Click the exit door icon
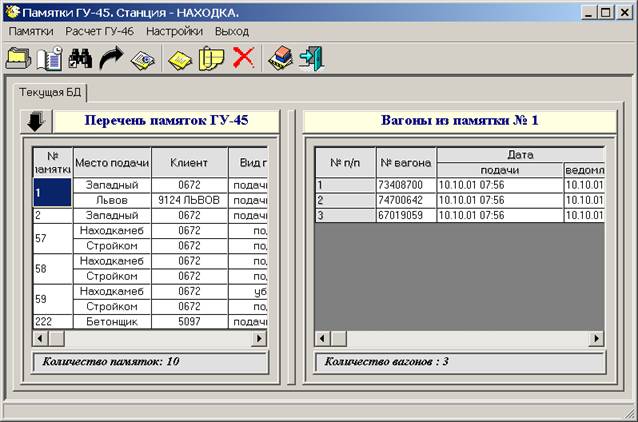The image size is (638, 422). (x=311, y=58)
